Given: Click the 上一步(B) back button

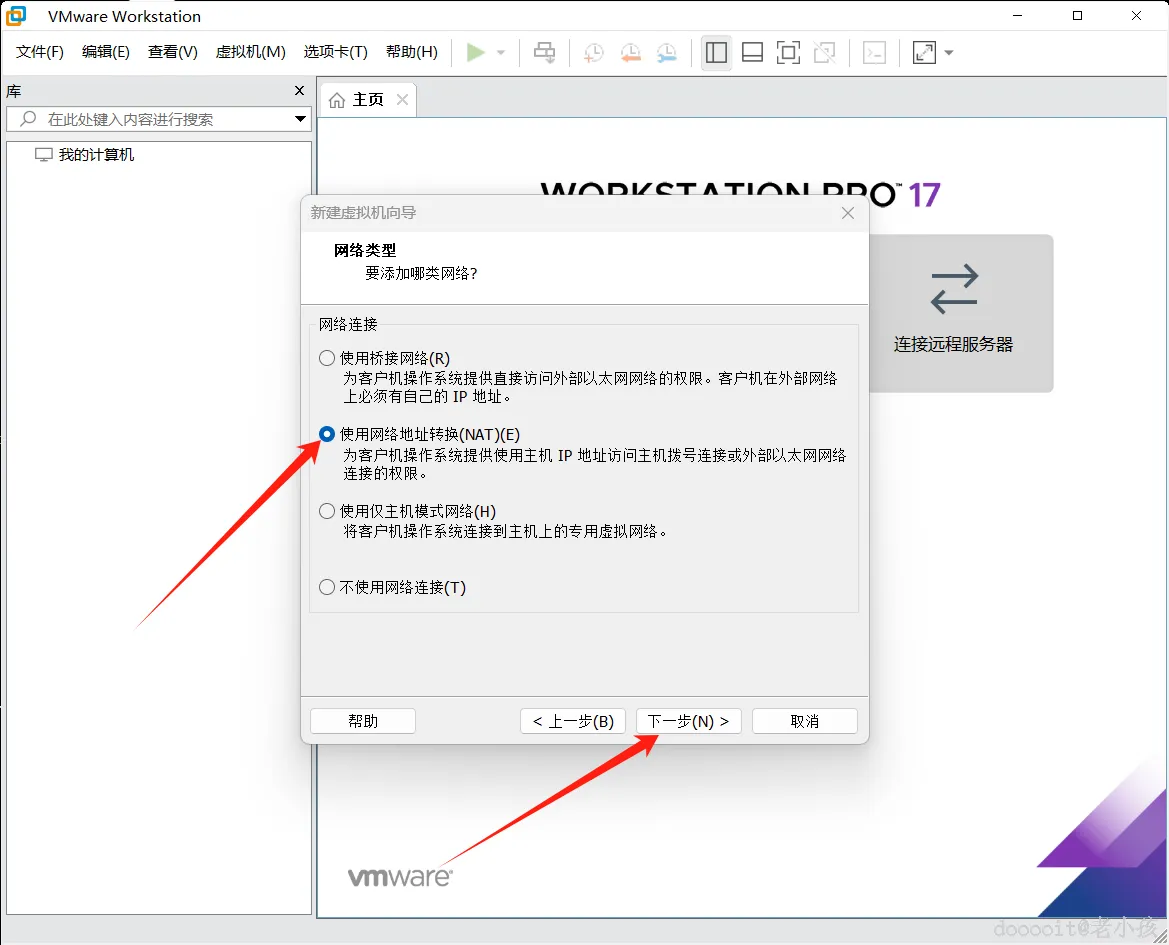Looking at the screenshot, I should tap(573, 721).
